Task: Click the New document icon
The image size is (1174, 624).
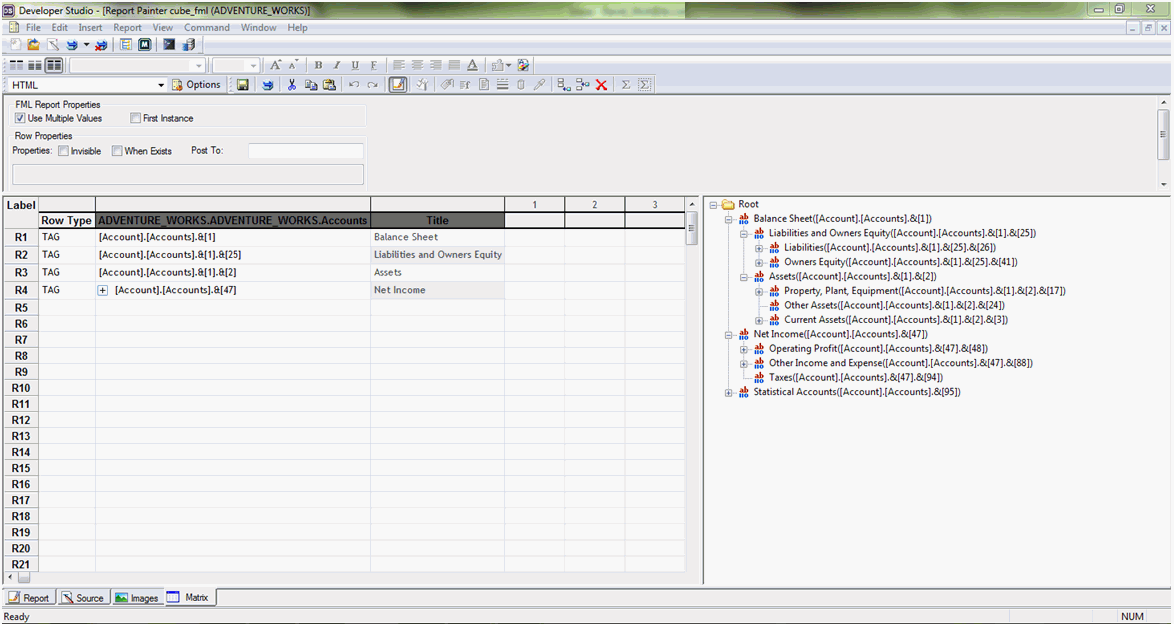Action: click(15, 45)
